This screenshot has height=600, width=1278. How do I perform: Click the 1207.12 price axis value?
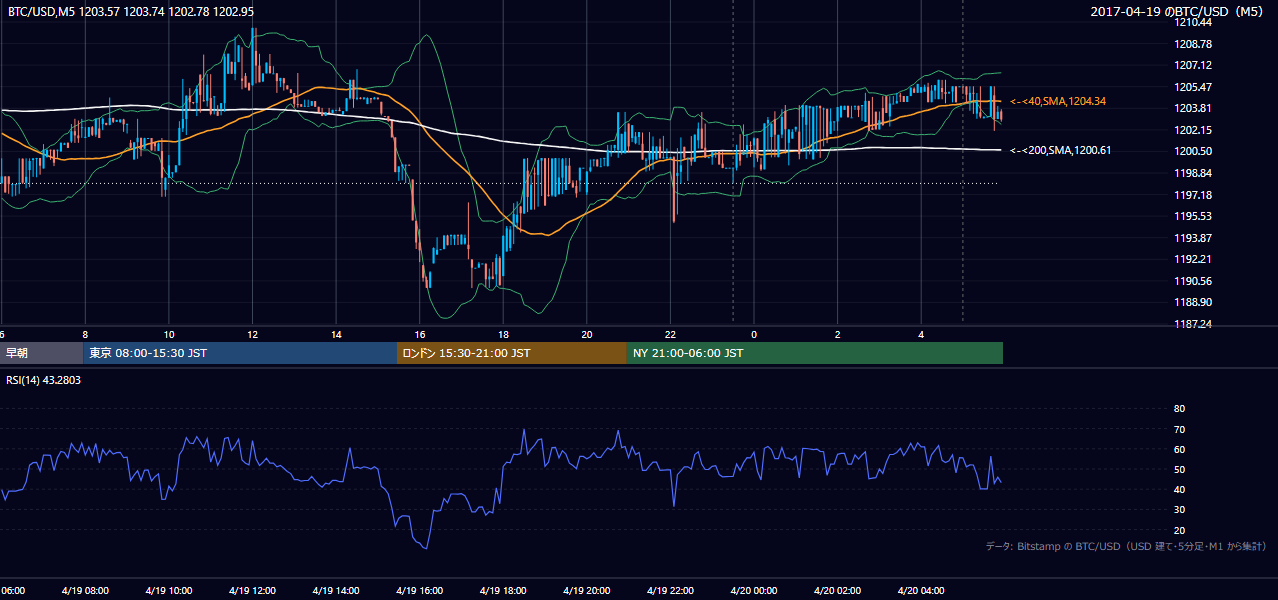(x=1194, y=65)
